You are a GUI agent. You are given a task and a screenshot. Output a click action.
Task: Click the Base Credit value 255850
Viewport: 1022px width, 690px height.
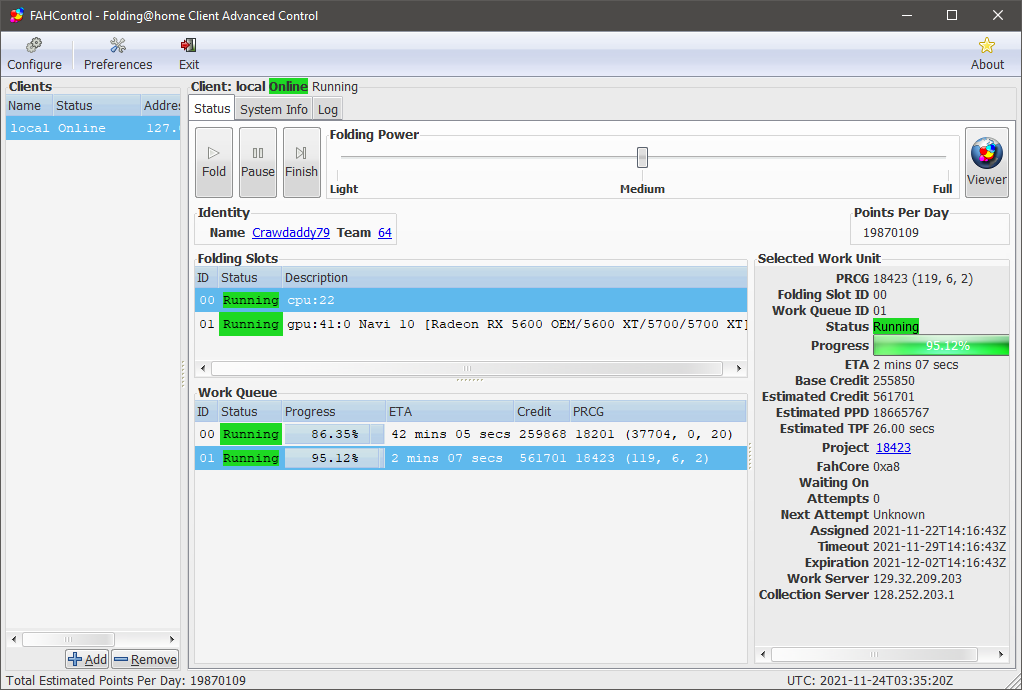(x=894, y=381)
